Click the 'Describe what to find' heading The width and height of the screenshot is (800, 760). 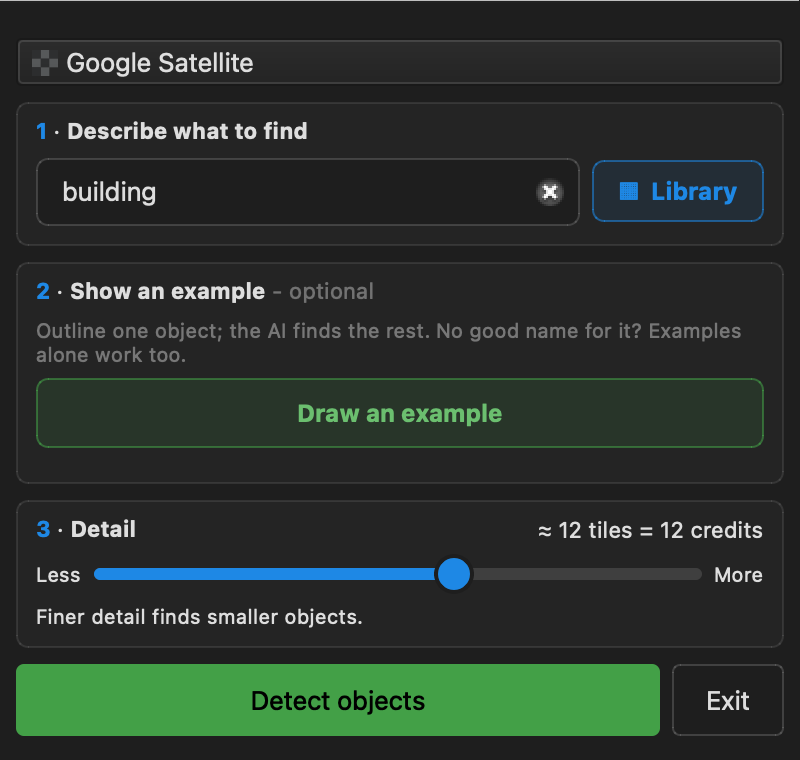pyautogui.click(x=187, y=131)
